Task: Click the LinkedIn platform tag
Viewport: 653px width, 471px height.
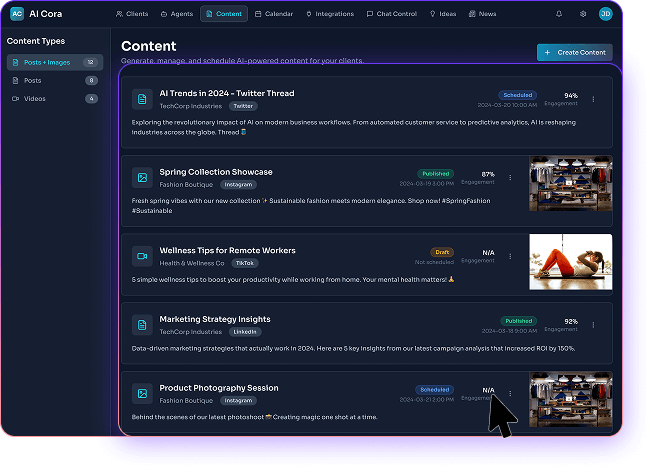Action: pyautogui.click(x=245, y=332)
